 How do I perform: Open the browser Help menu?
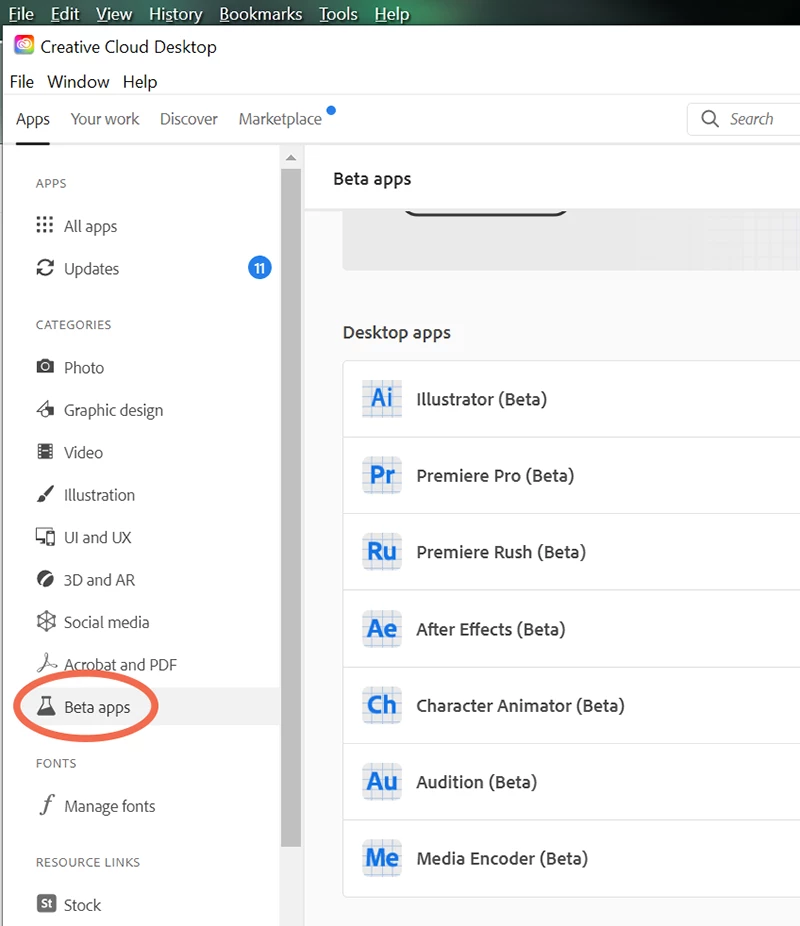(391, 14)
